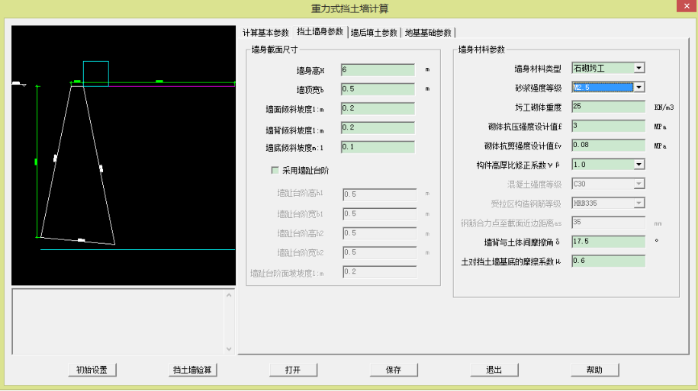Click the 土对挡土墙基底的摩擦系数μ input field
698x391 pixels.
point(609,261)
